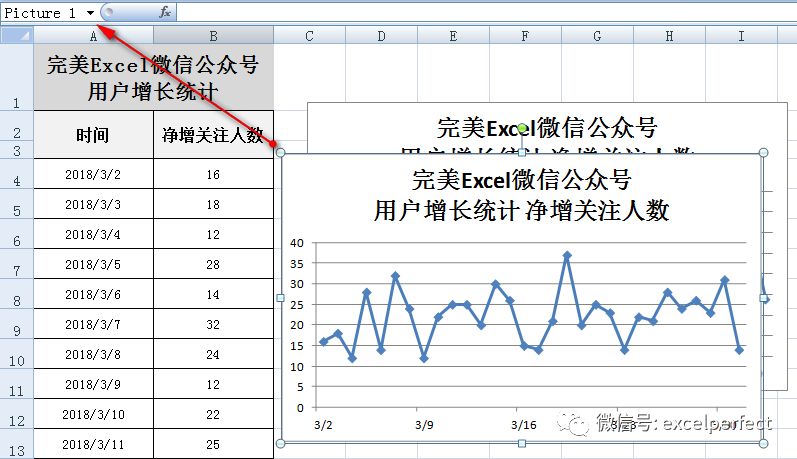This screenshot has width=797, height=459.
Task: Click the picture's left middle resize handle
Action: (281, 298)
